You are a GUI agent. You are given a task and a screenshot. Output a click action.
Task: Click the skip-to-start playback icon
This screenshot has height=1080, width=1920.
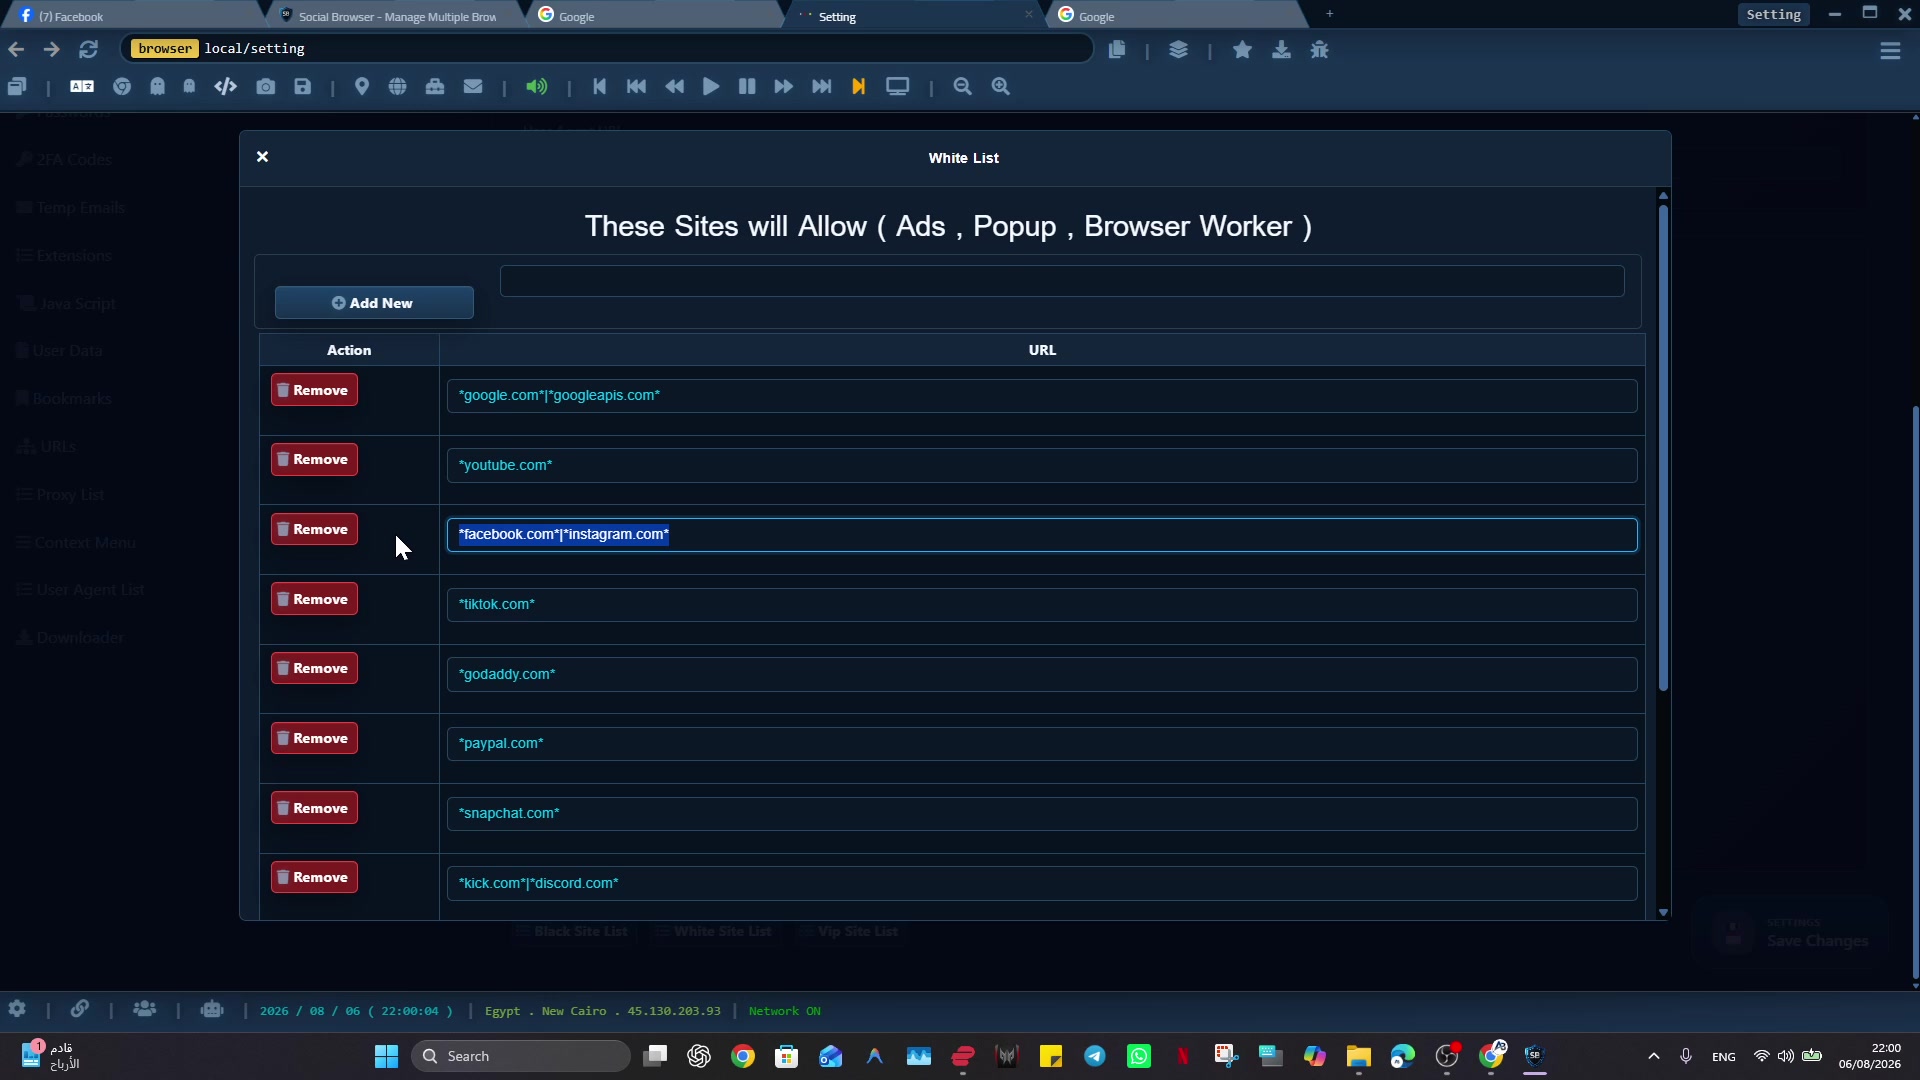[600, 87]
